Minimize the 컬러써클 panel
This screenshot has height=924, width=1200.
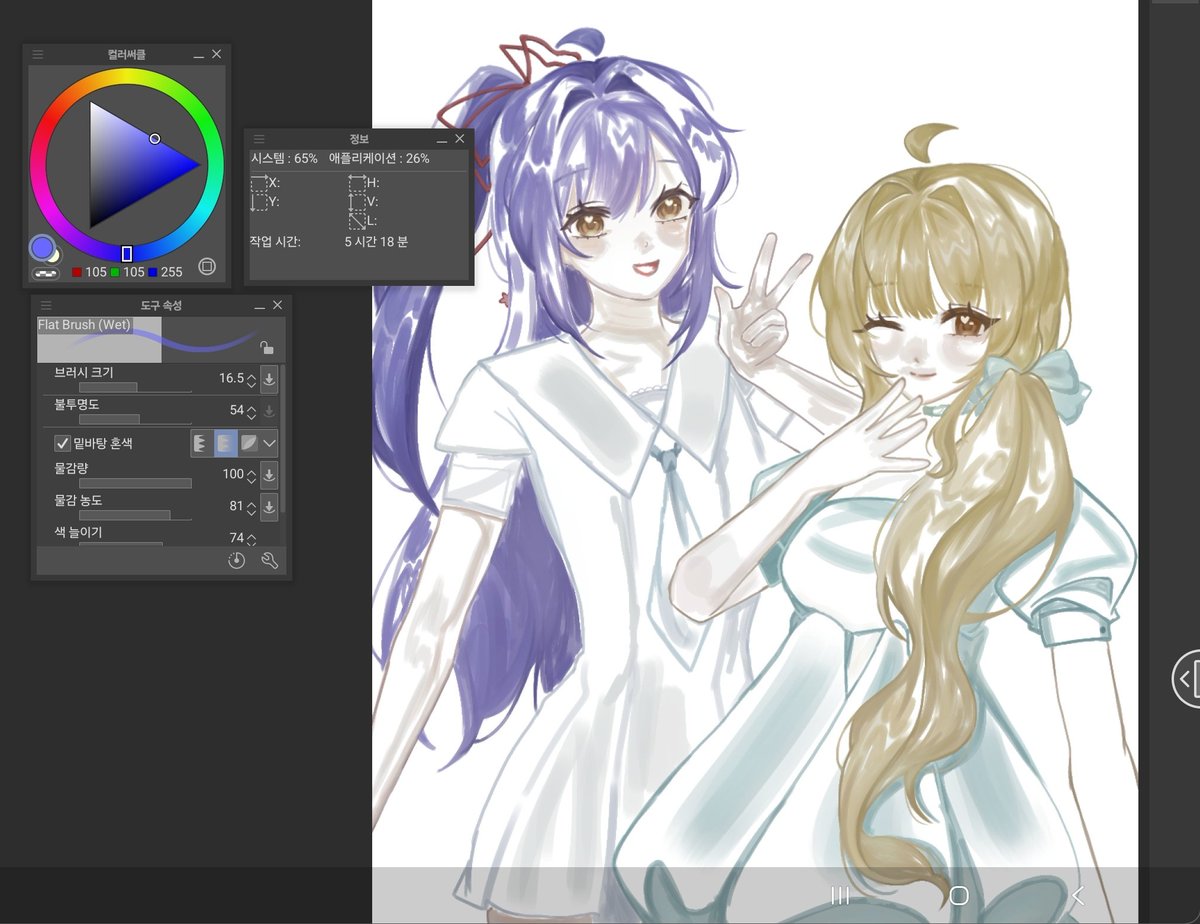point(199,55)
